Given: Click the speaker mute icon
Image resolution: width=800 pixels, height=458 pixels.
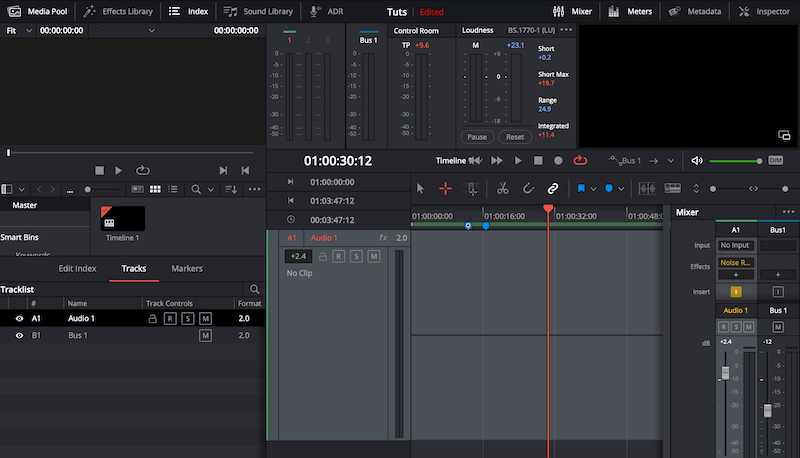Looking at the screenshot, I should [697, 160].
